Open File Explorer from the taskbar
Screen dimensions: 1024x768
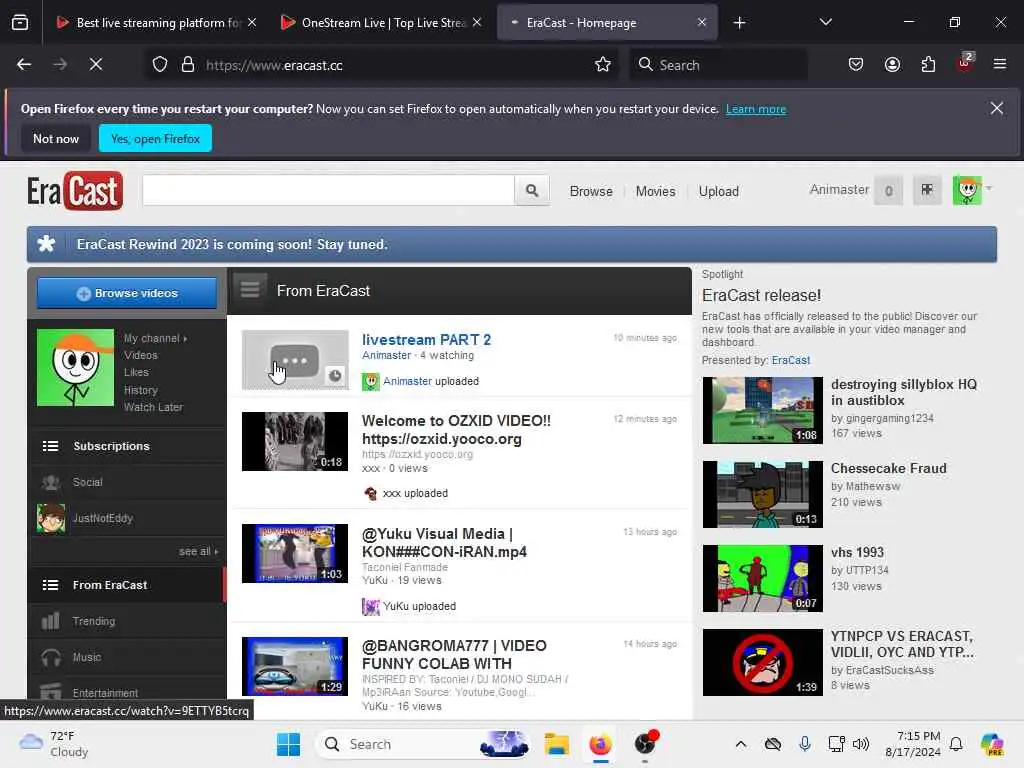click(557, 744)
